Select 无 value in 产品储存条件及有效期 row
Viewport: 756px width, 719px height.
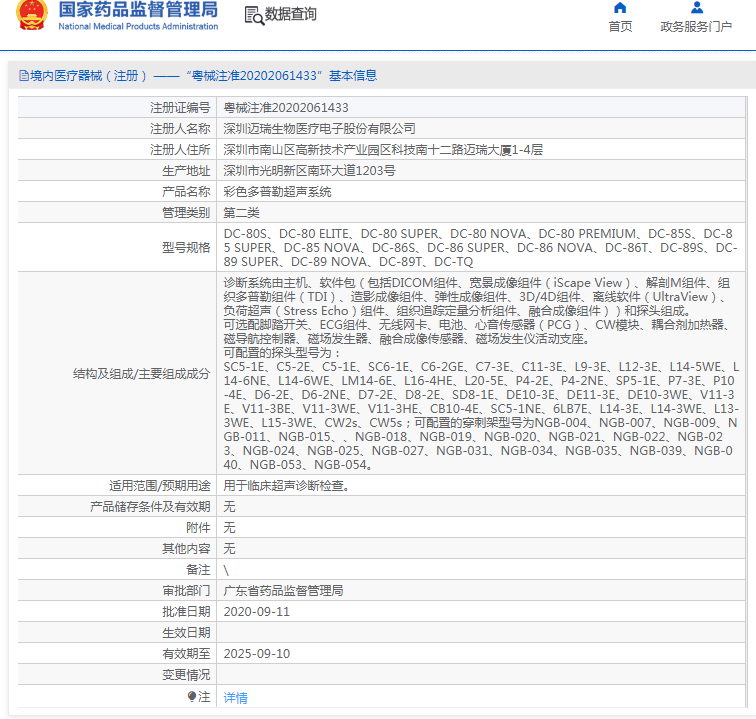229,507
